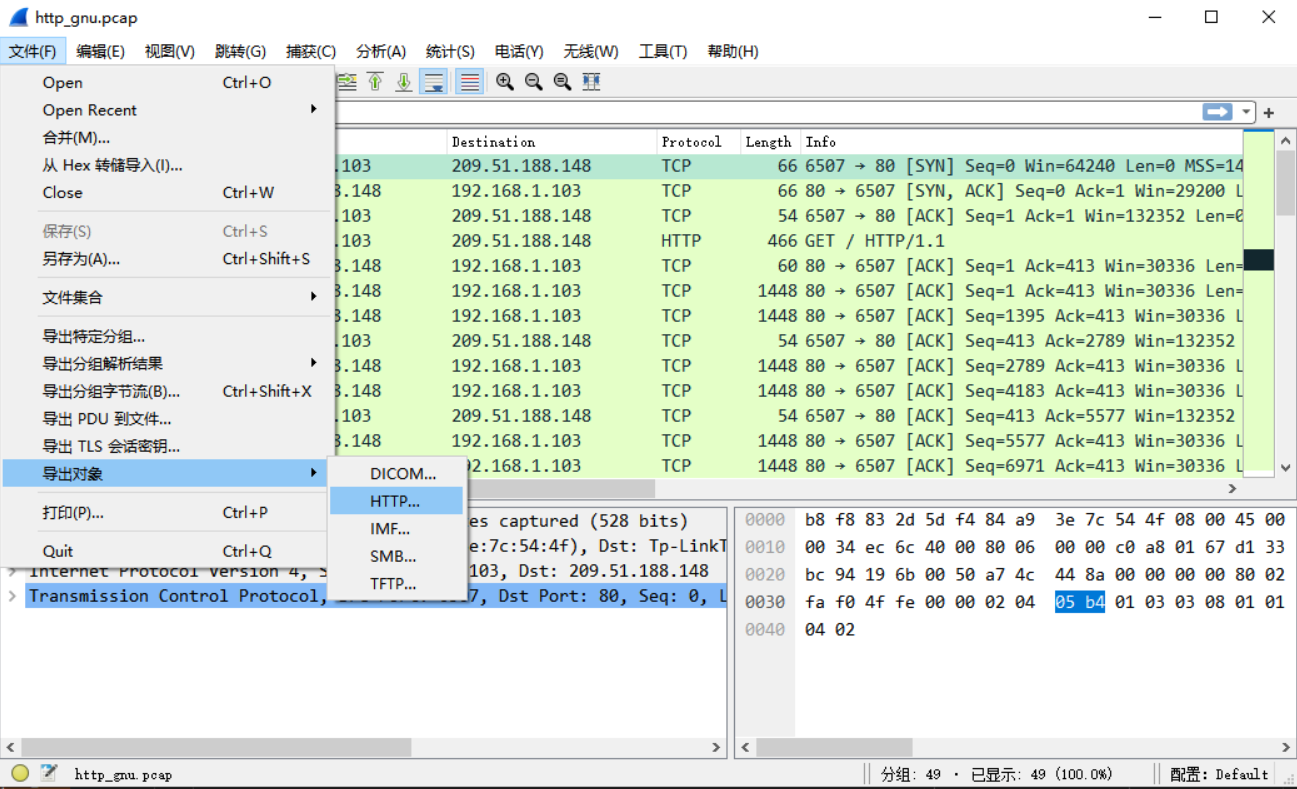Select the HTTP GET / HTTP/1.1 packet row
The height and width of the screenshot is (789, 1297).
[x=788, y=241]
